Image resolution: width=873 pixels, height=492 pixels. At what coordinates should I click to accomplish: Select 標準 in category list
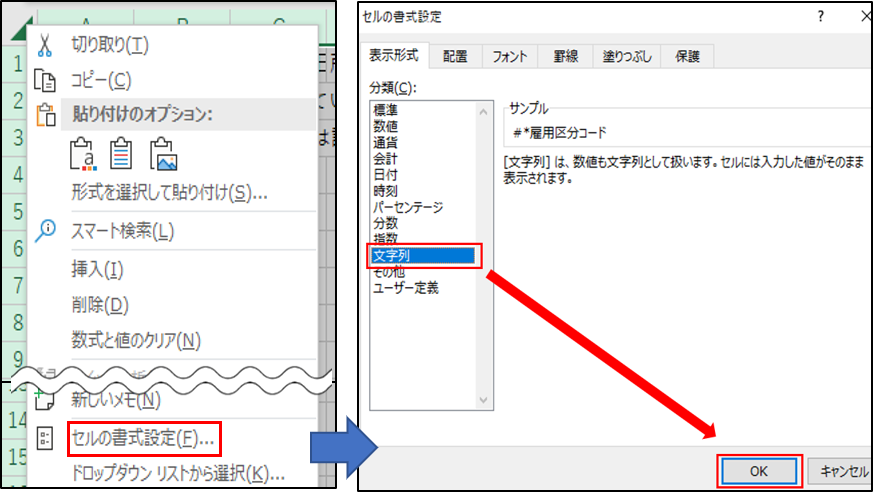click(x=386, y=110)
